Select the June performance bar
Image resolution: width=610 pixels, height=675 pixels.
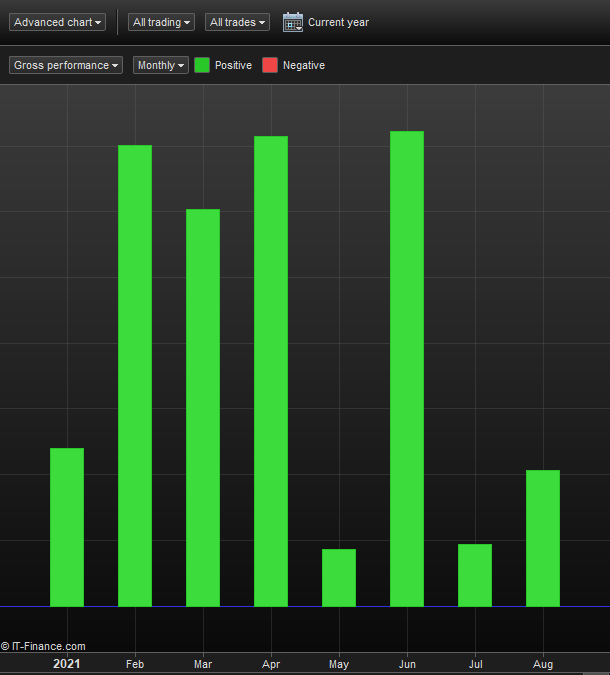point(407,369)
